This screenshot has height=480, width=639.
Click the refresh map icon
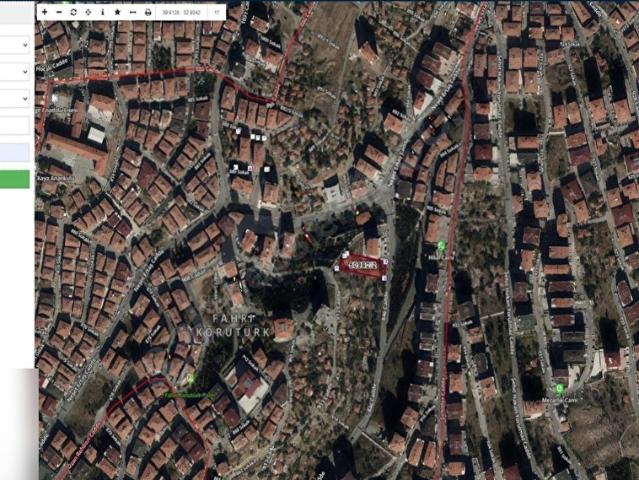[x=73, y=12]
